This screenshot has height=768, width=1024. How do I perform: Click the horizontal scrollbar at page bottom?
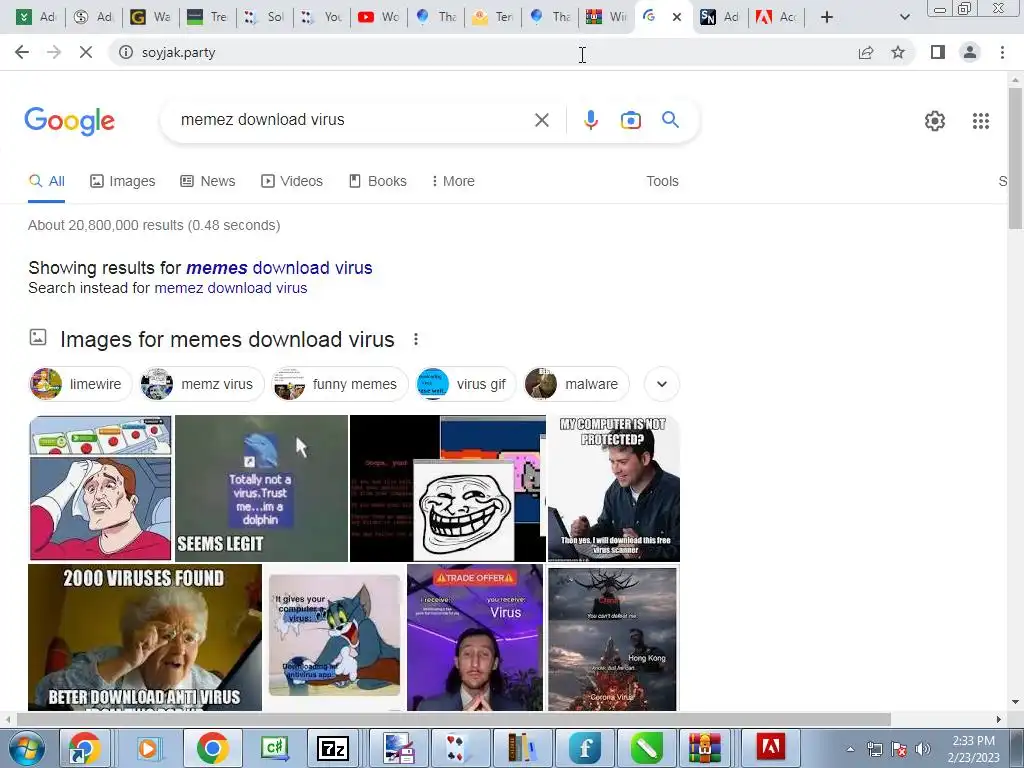coord(453,719)
